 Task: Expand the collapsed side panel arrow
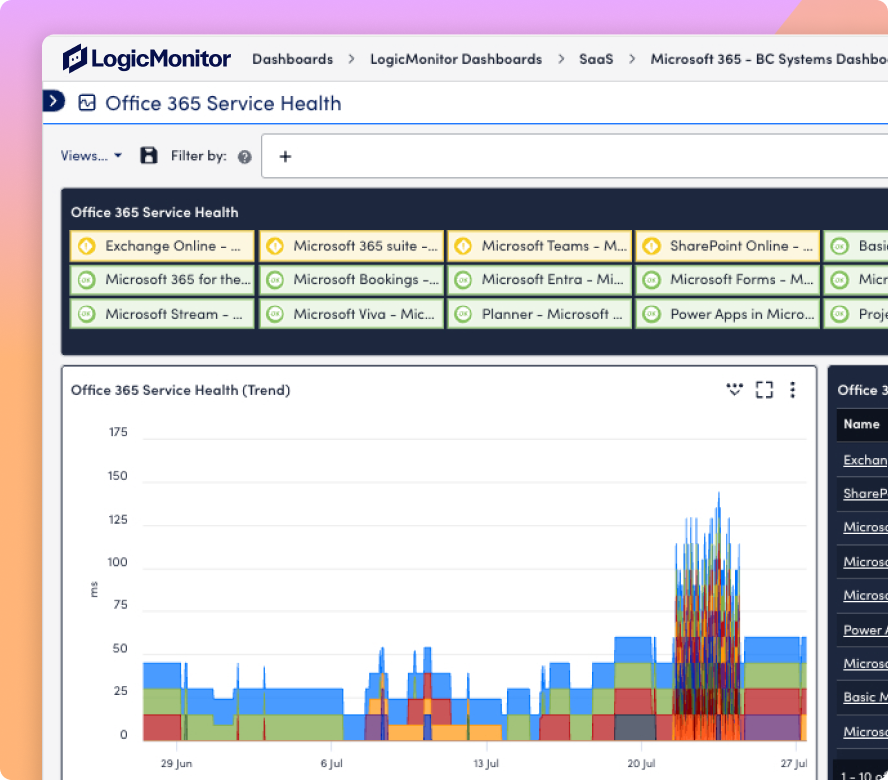click(x=54, y=101)
